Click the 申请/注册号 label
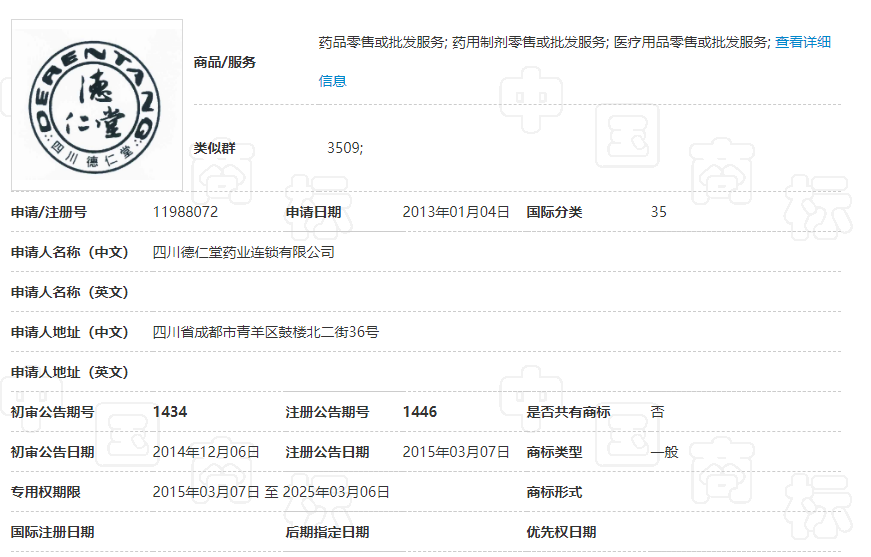Viewport: 871px width, 557px height. 49,212
